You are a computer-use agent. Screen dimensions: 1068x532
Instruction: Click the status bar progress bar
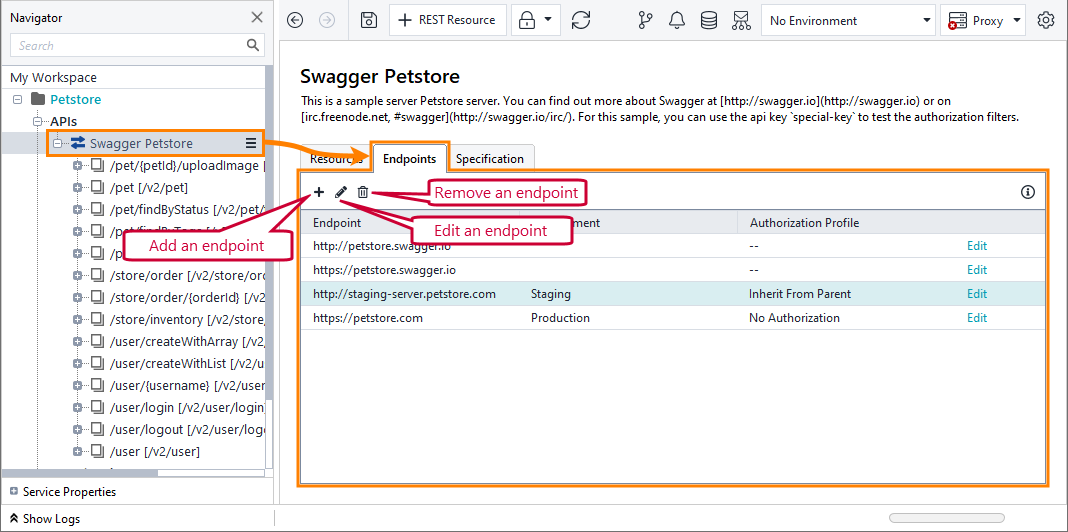(x=948, y=518)
